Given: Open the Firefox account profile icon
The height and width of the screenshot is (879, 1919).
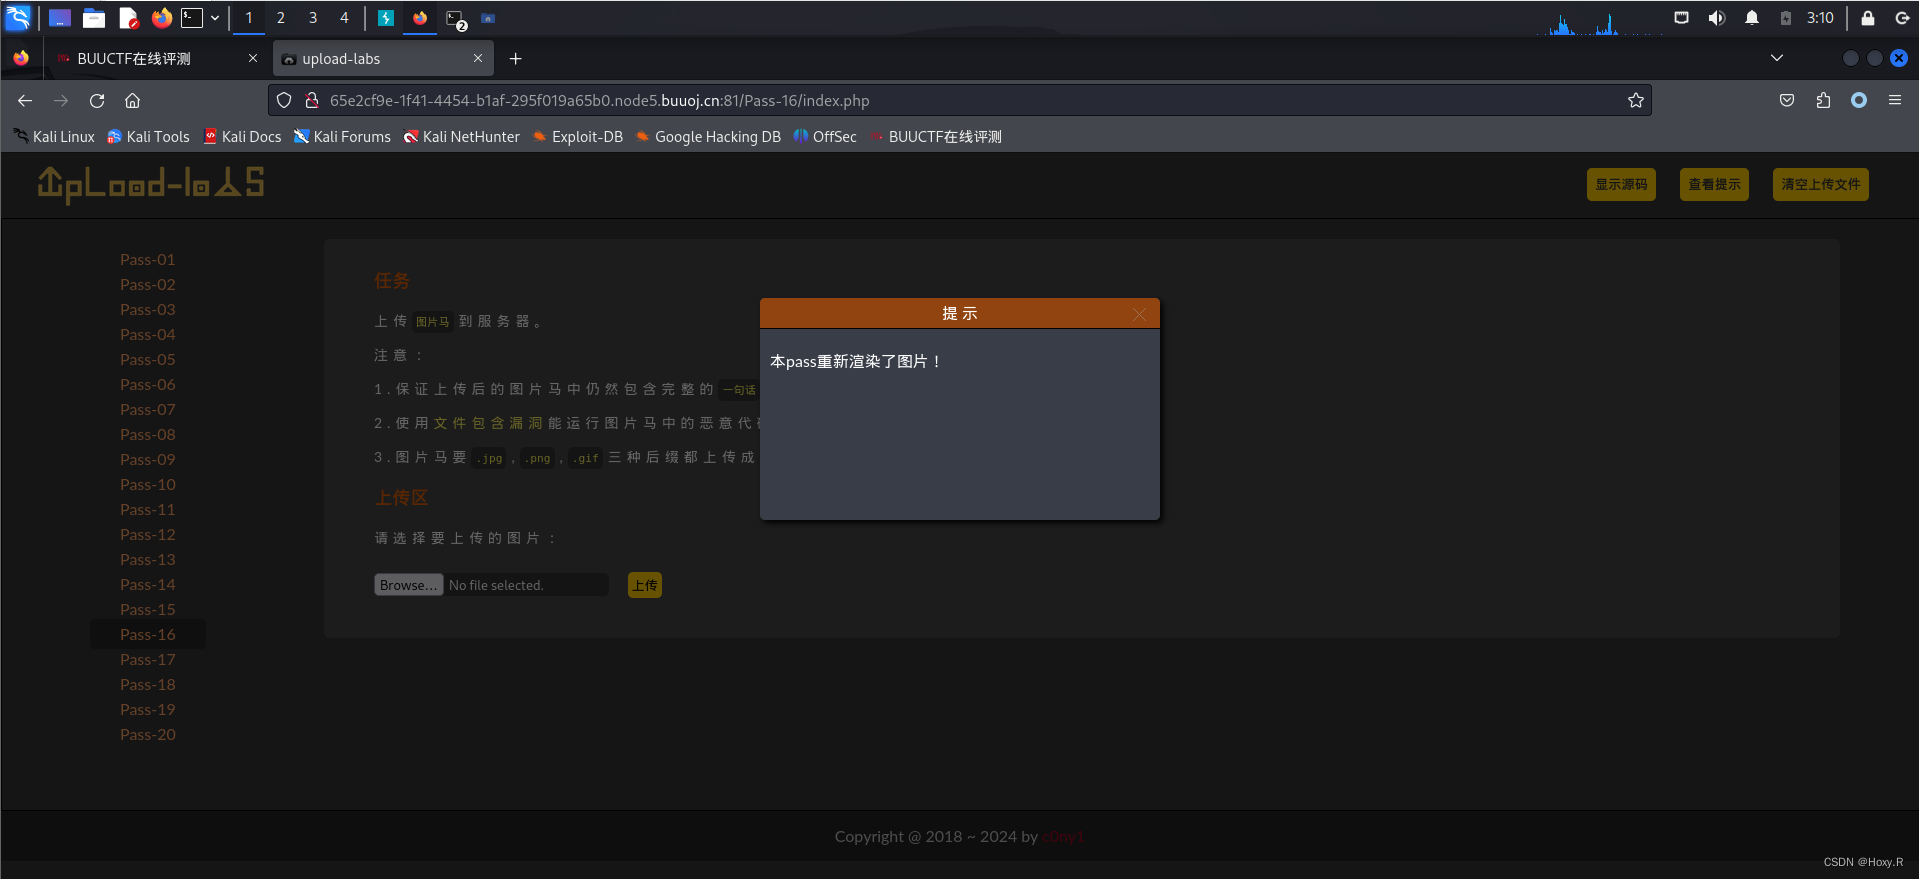Looking at the screenshot, I should click(x=1859, y=100).
